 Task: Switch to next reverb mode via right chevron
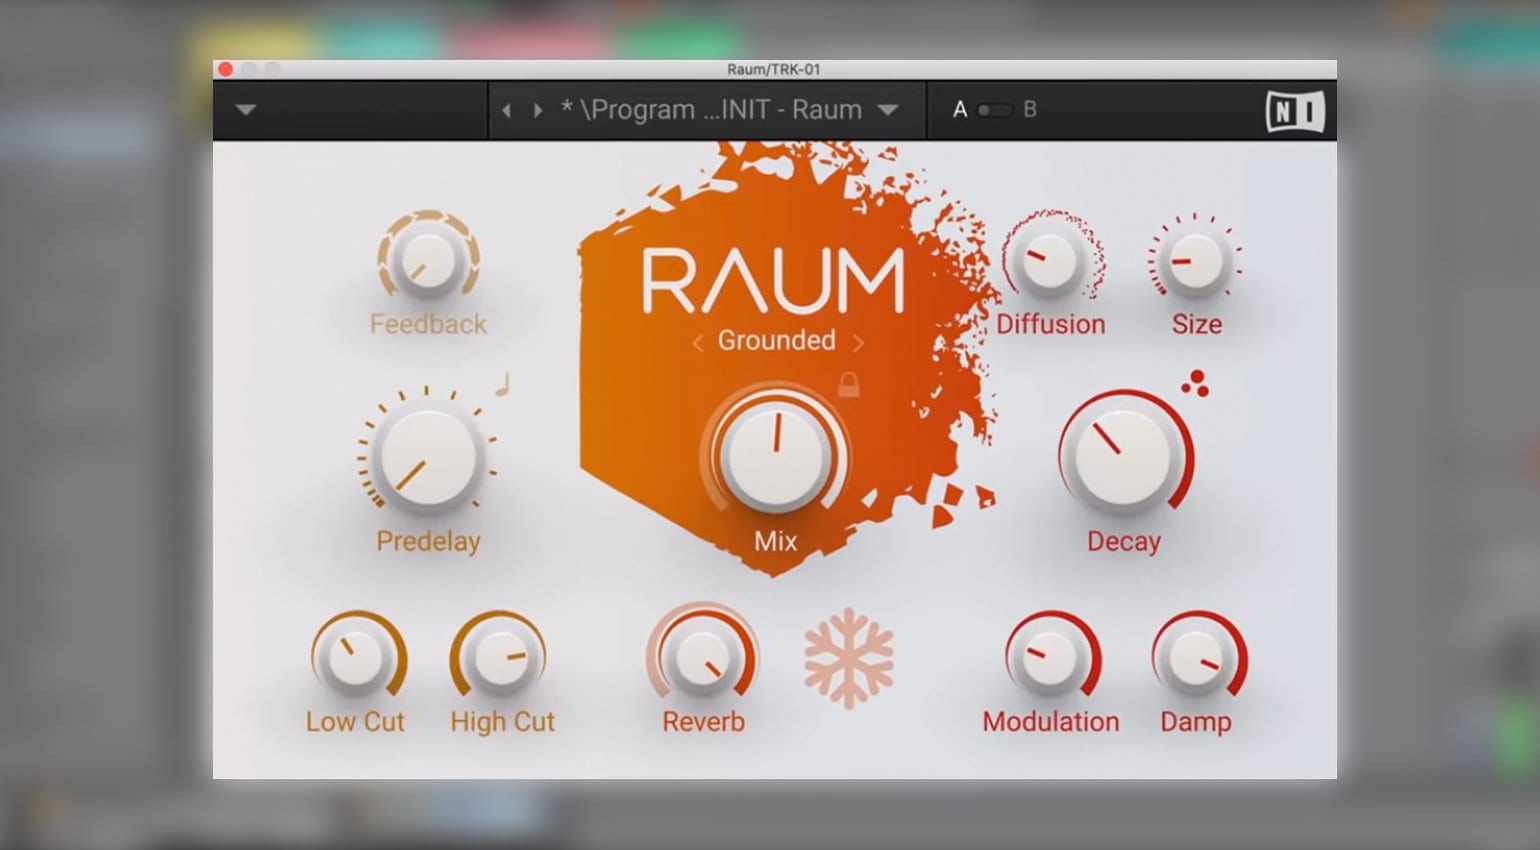click(858, 343)
